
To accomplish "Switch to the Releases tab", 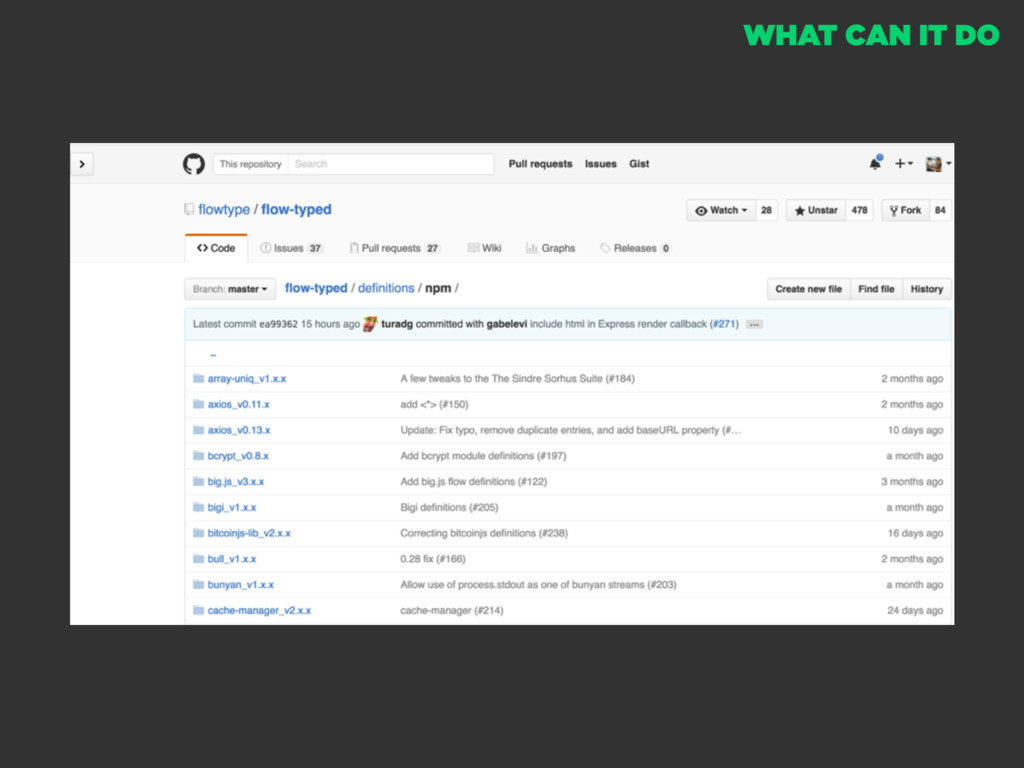I will coord(635,248).
